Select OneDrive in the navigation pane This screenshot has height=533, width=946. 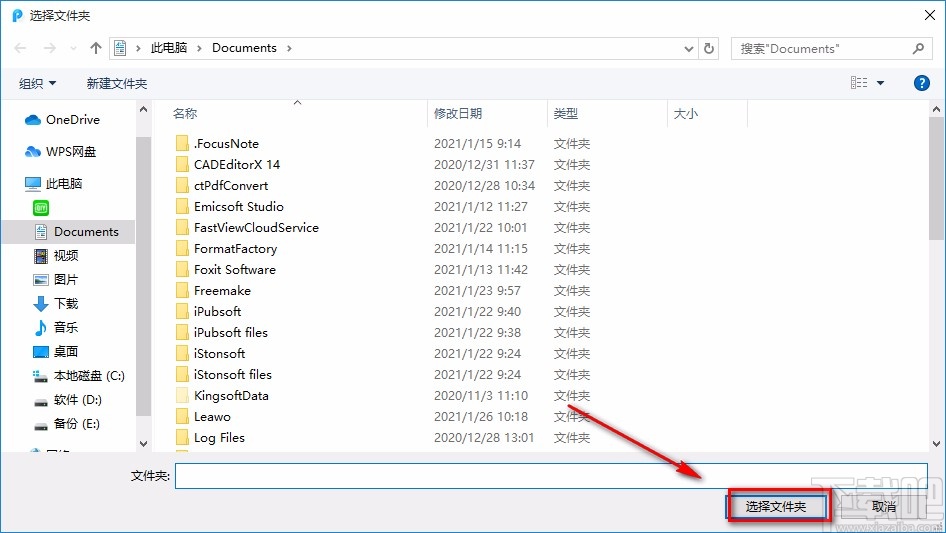click(x=62, y=120)
